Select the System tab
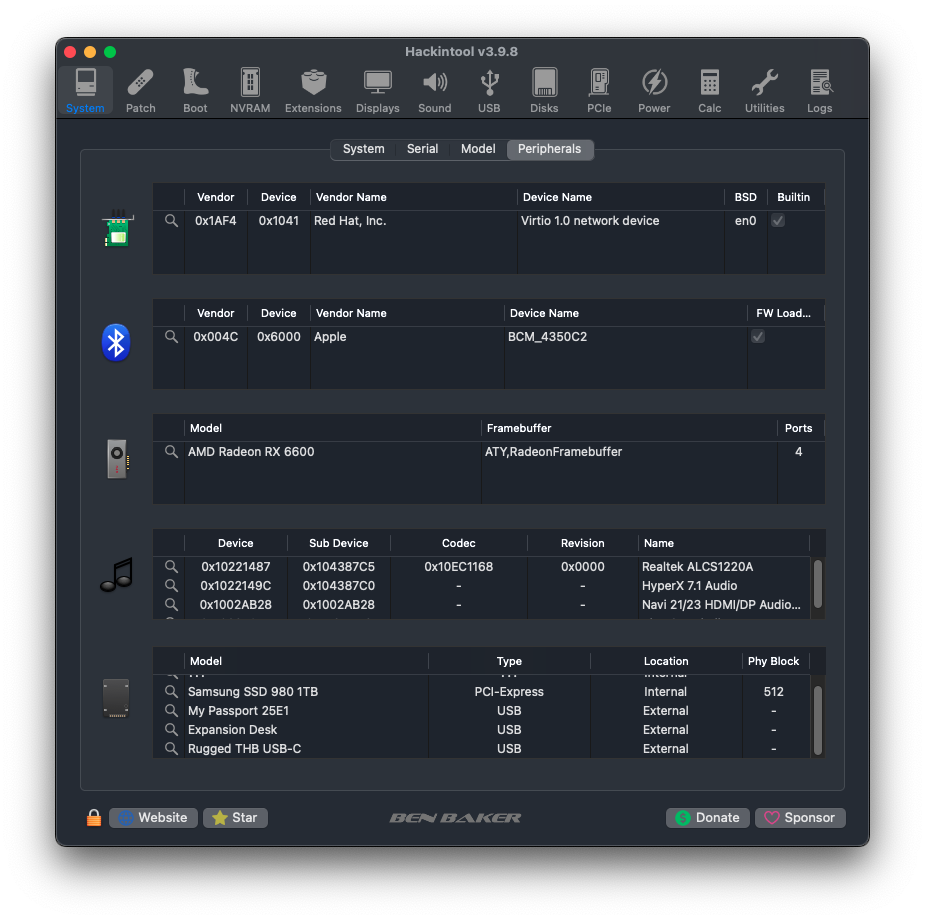The image size is (925, 920). 363,149
